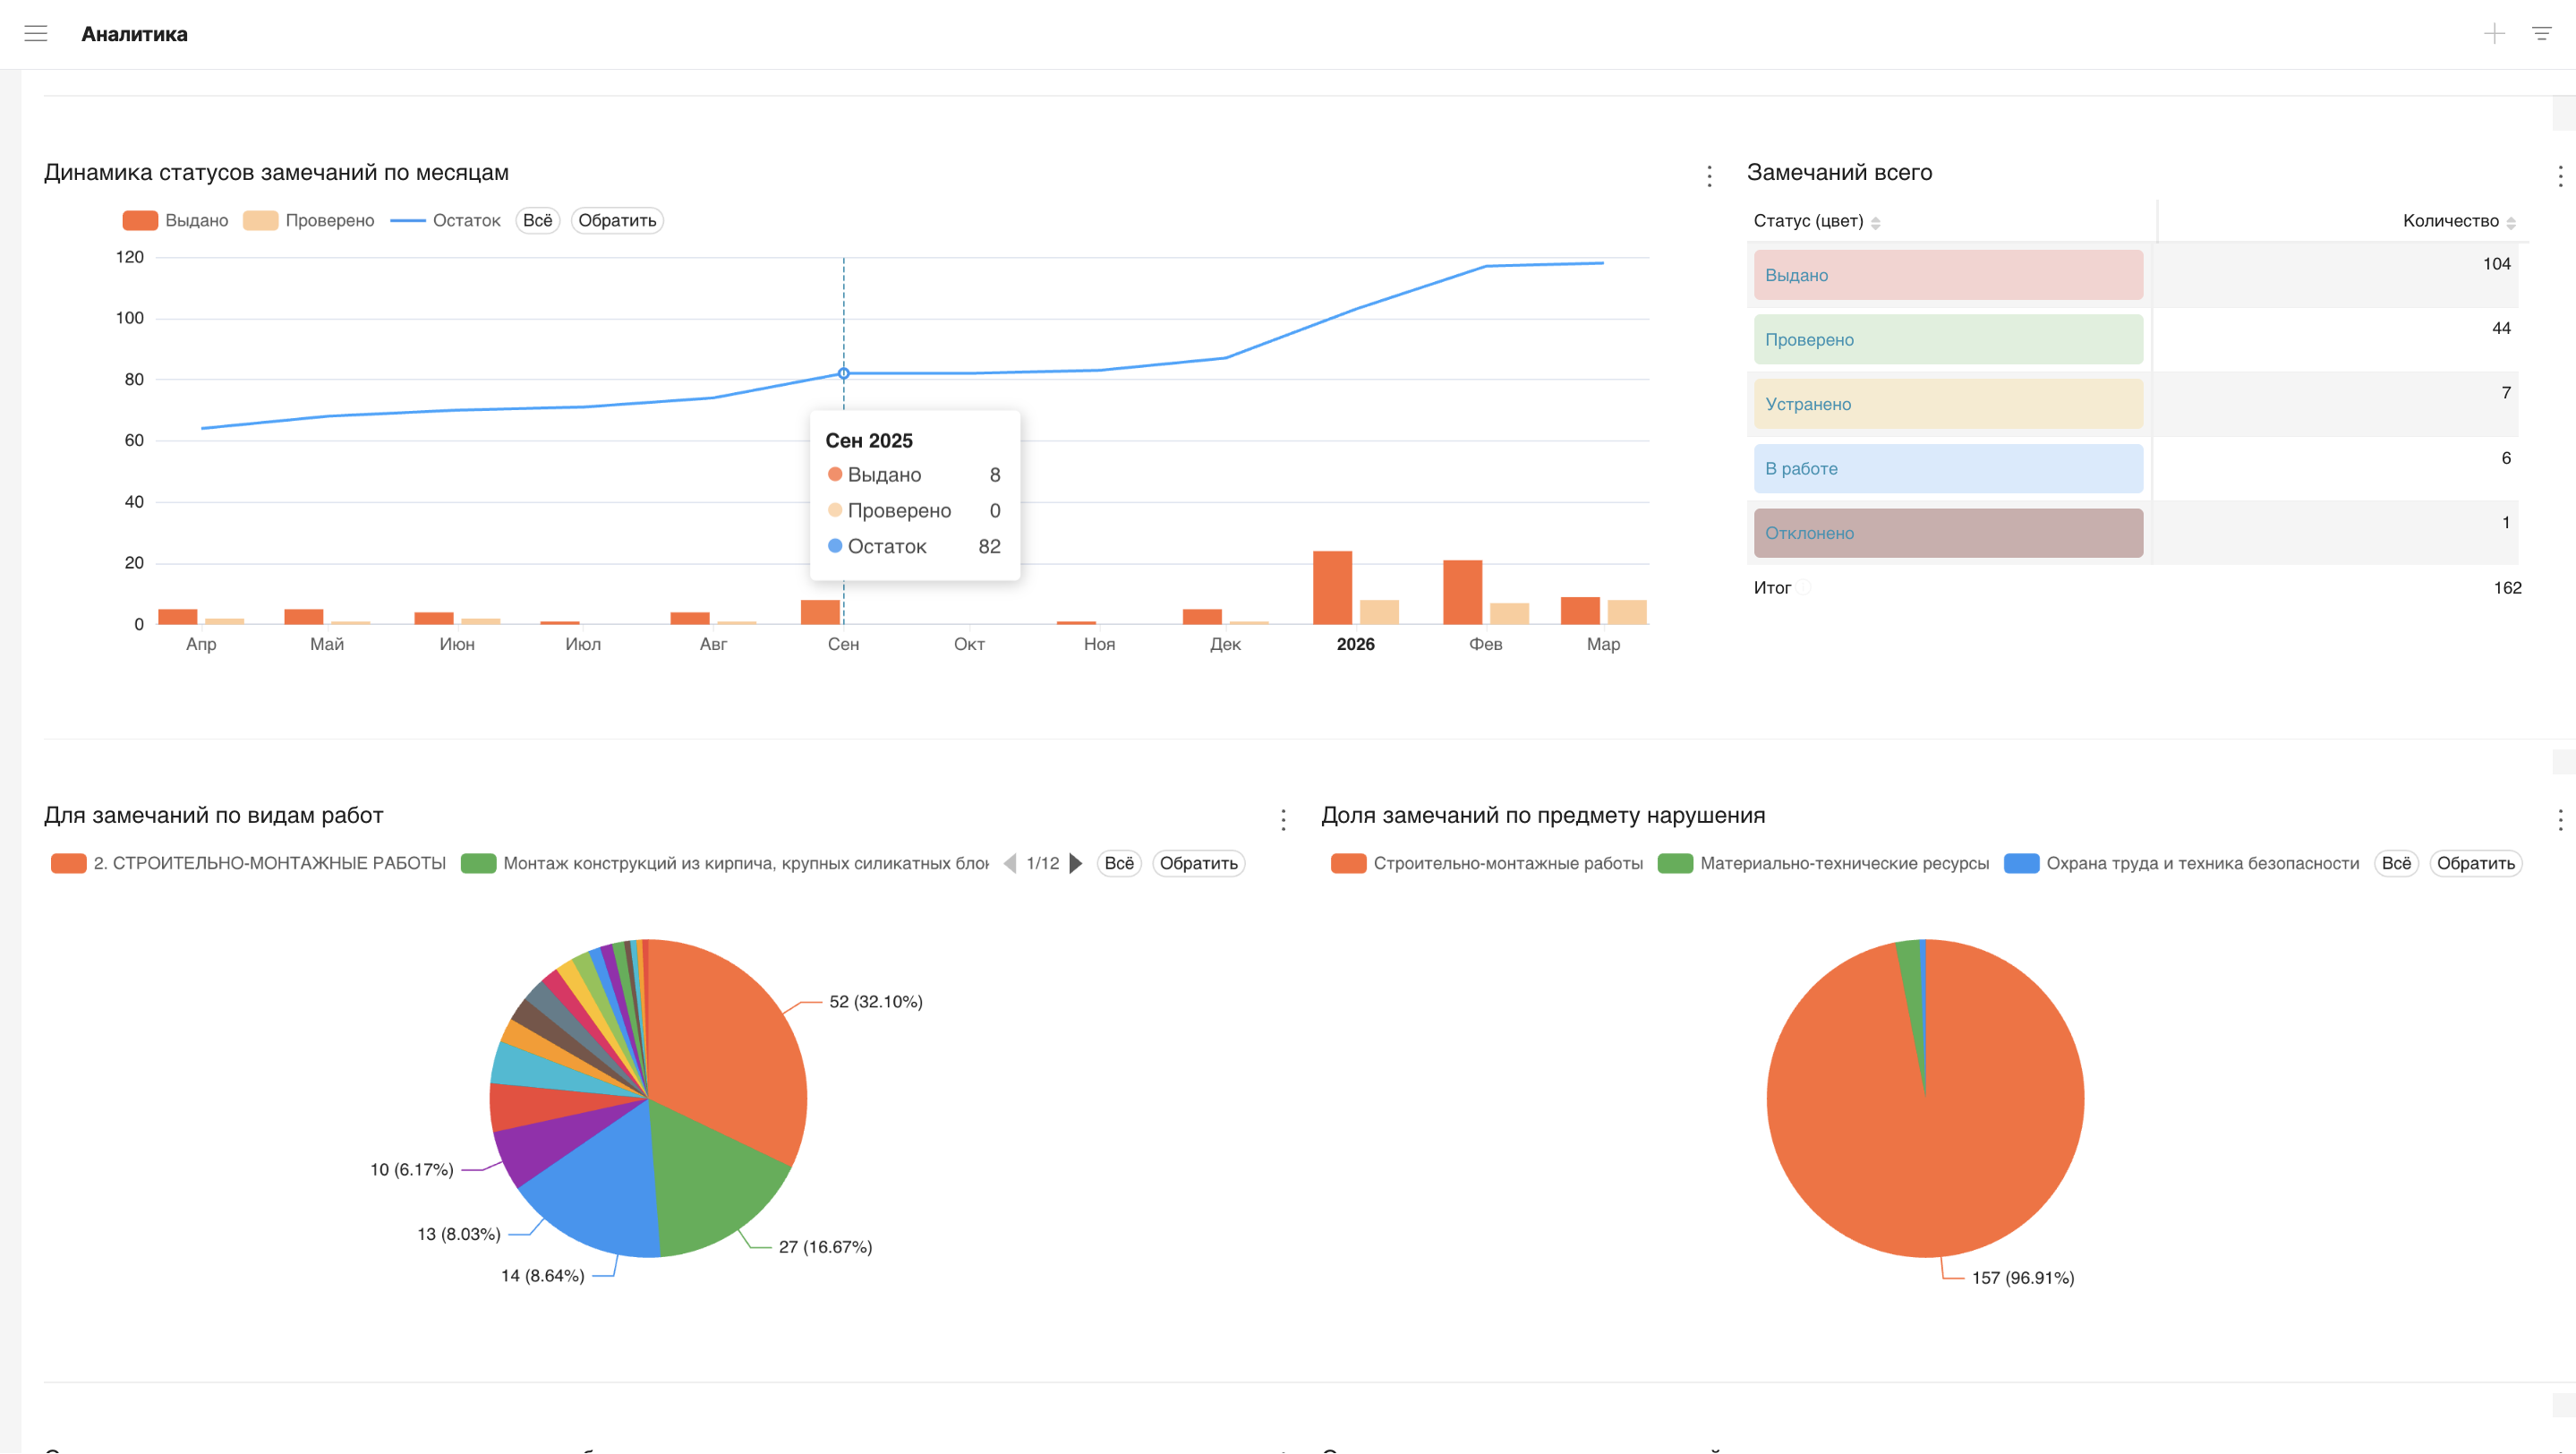The width and height of the screenshot is (2576, 1454).
Task: Open options menu of Динамика статусов chart
Action: [1709, 176]
